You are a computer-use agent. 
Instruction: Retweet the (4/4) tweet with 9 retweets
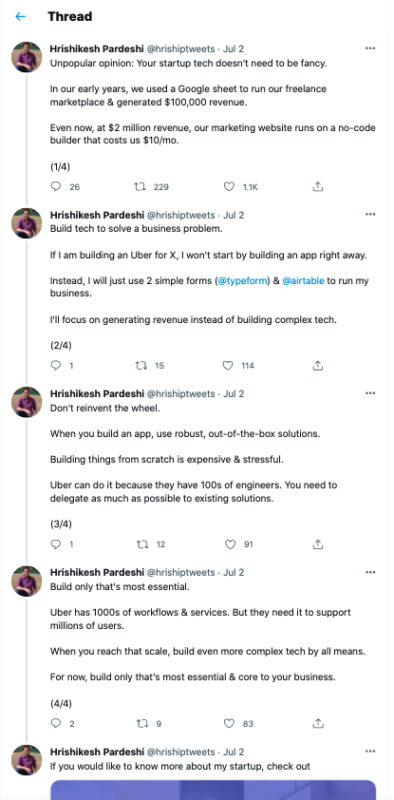(141, 723)
